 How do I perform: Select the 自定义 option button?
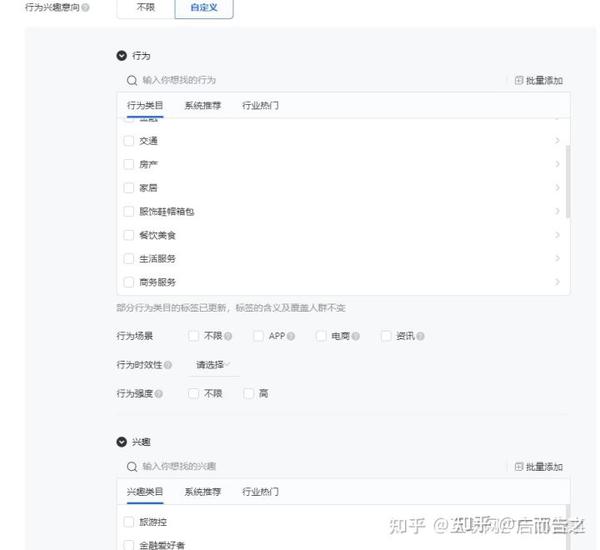[204, 8]
